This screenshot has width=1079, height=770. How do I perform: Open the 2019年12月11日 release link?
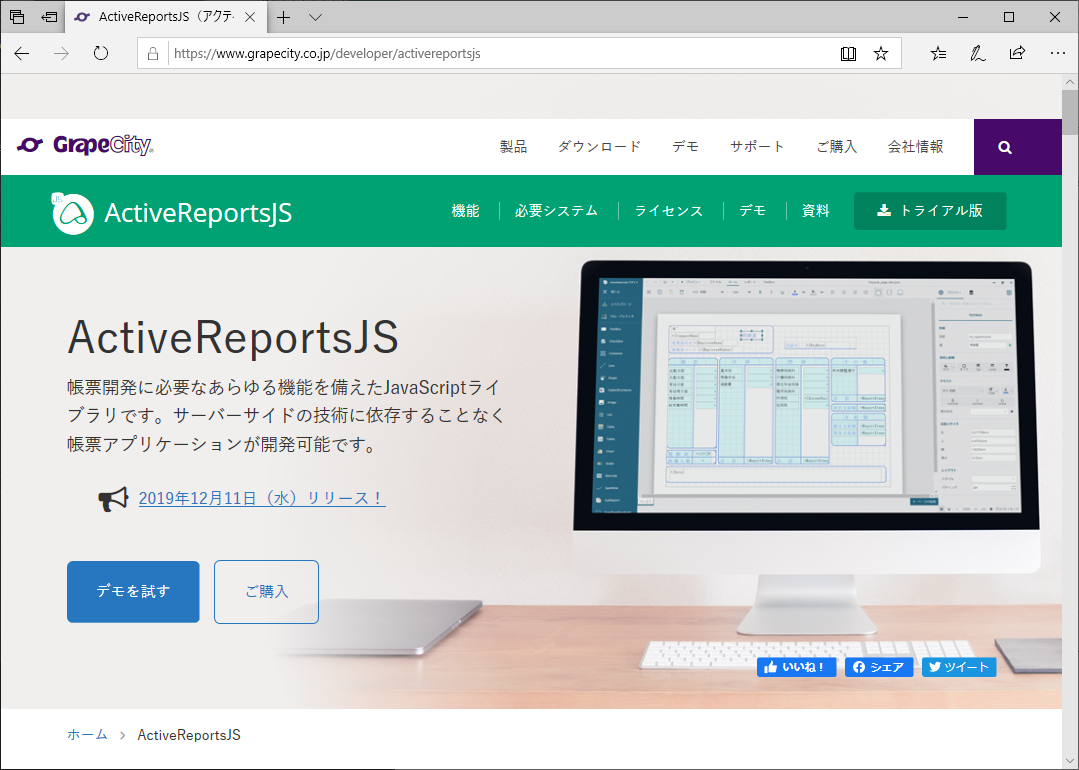pos(262,498)
